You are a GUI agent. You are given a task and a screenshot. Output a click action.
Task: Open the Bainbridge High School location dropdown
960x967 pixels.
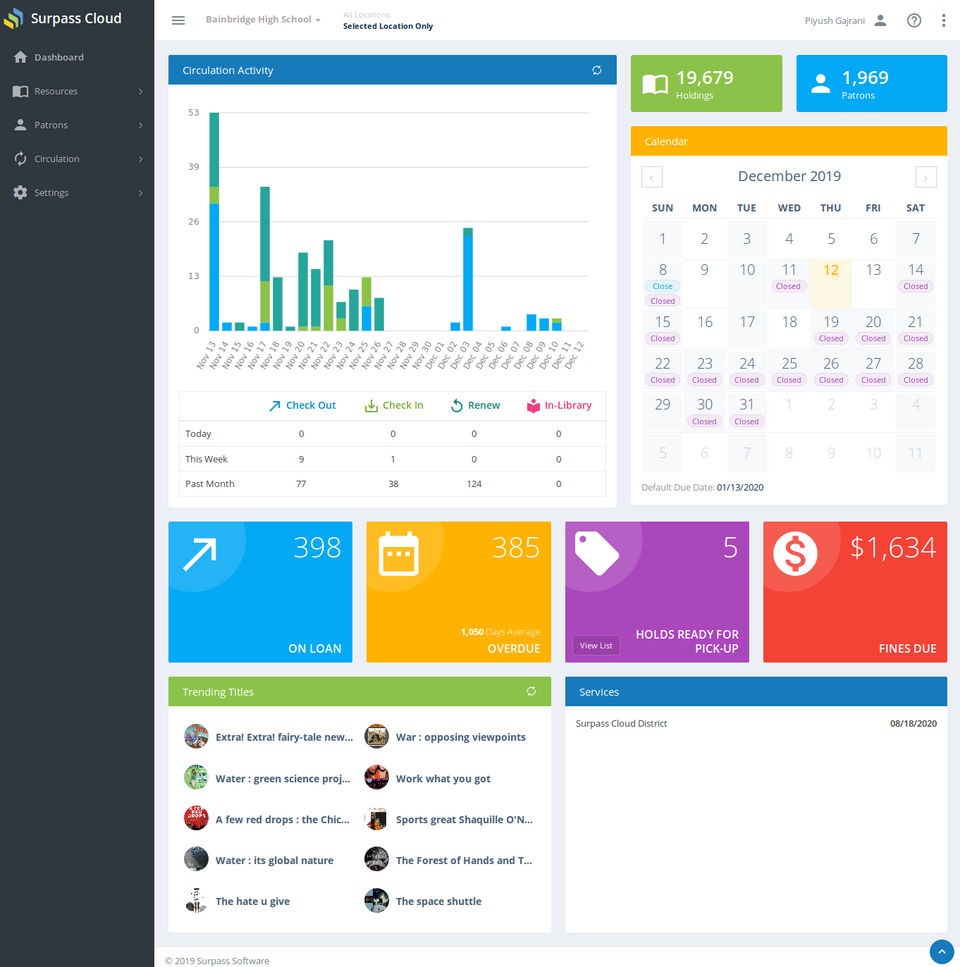pos(263,20)
